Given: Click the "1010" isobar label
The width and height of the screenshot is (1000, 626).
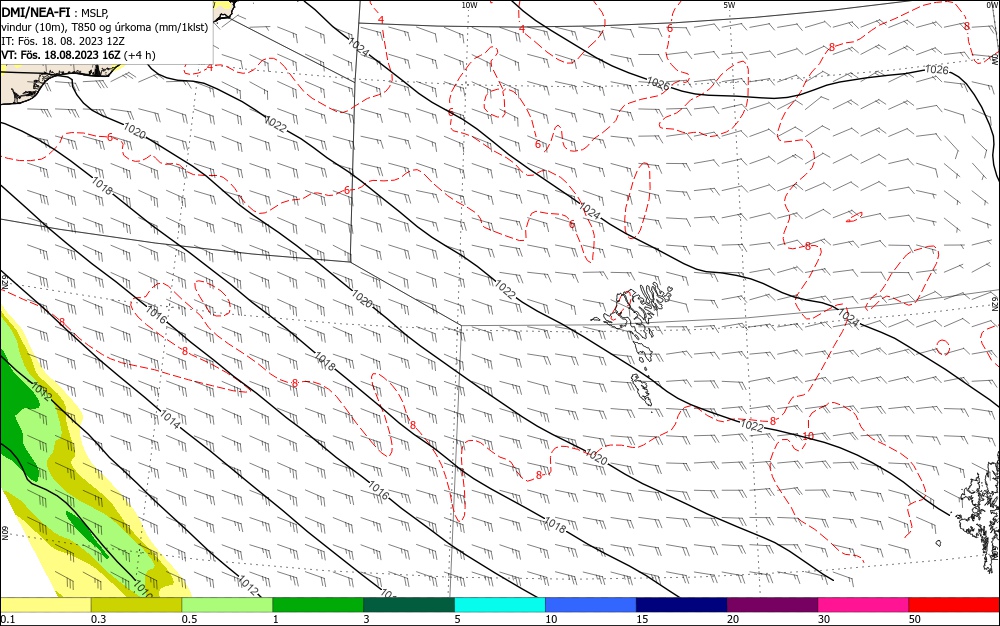Looking at the screenshot, I should click(142, 588).
